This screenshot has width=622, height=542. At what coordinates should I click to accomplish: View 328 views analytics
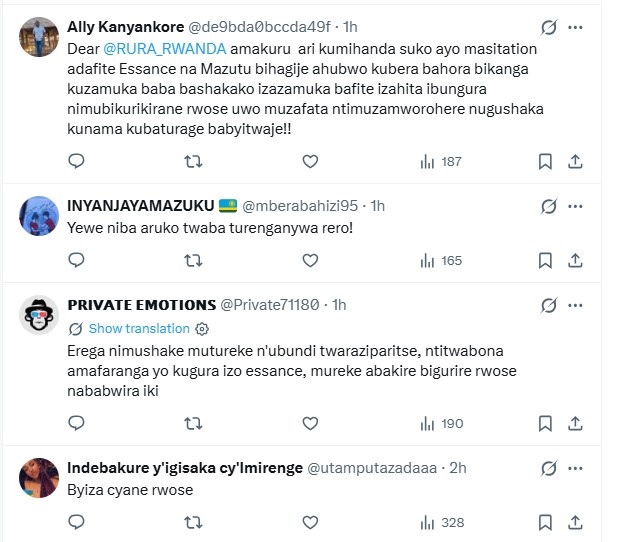click(441, 522)
